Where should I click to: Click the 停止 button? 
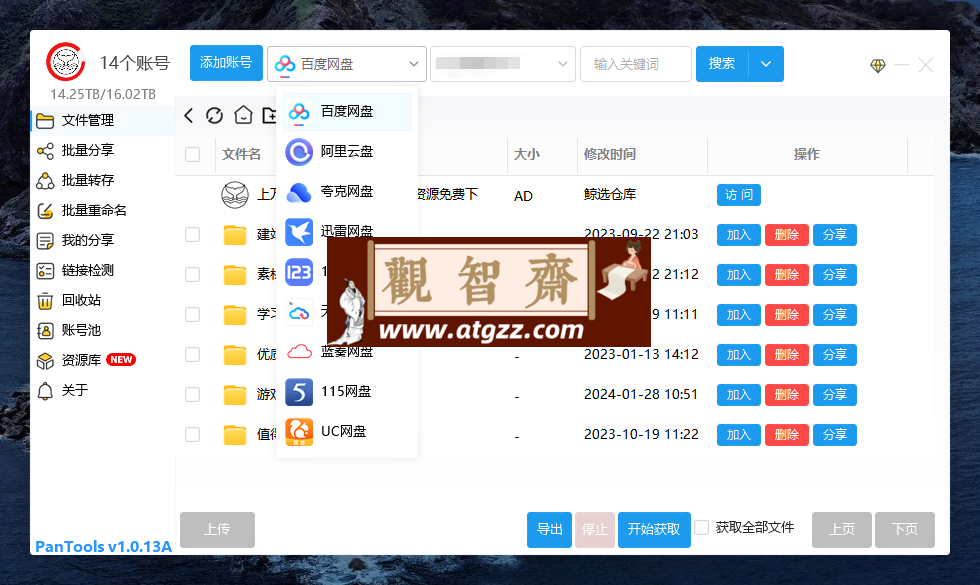[595, 530]
